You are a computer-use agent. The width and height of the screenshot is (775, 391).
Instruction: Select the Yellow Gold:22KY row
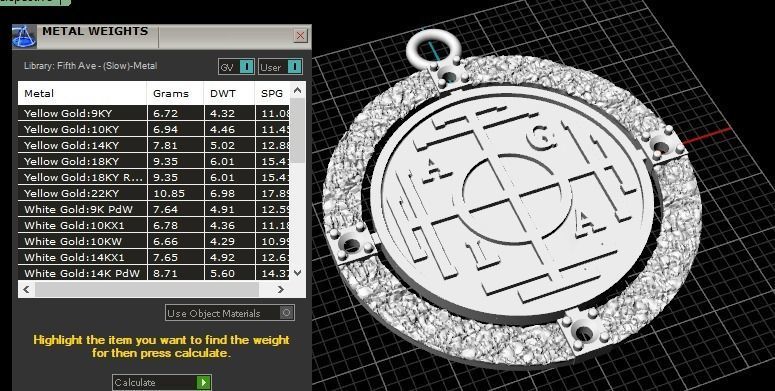(x=154, y=193)
